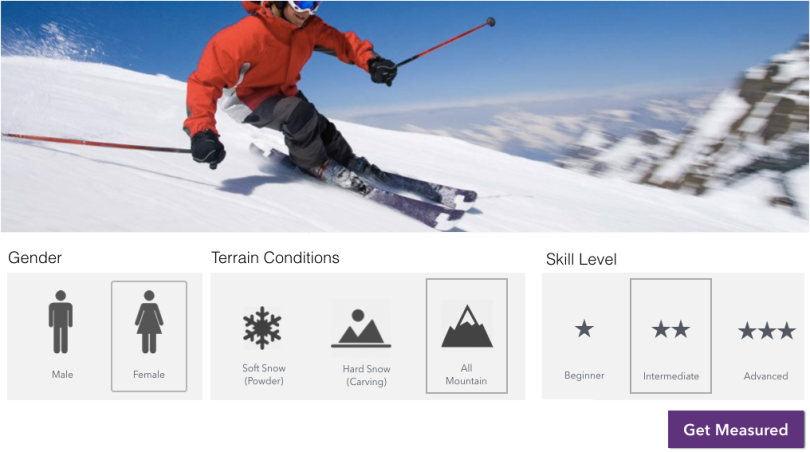The width and height of the screenshot is (810, 452).
Task: Choose the All Mountain peak icon
Action: [x=467, y=325]
